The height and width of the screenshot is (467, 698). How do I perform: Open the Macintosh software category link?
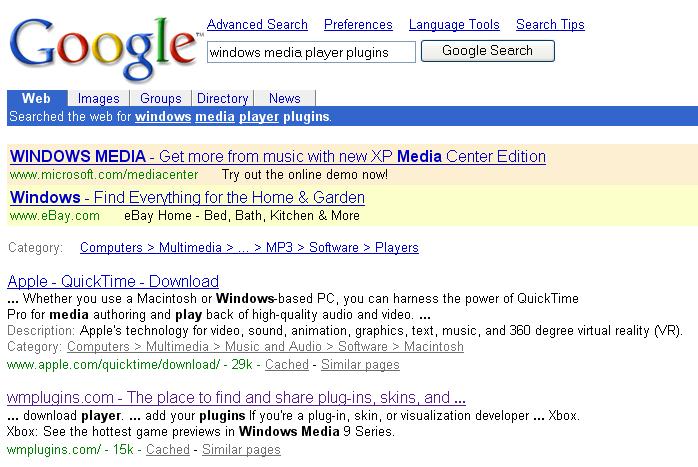[x=265, y=346]
